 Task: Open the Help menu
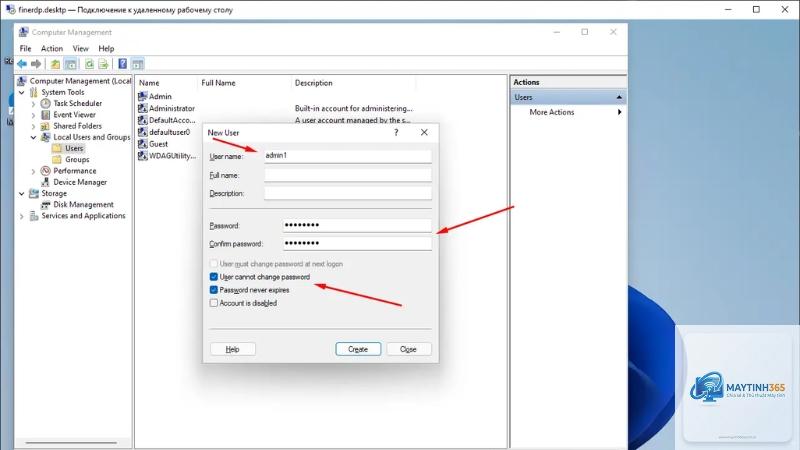tap(106, 48)
